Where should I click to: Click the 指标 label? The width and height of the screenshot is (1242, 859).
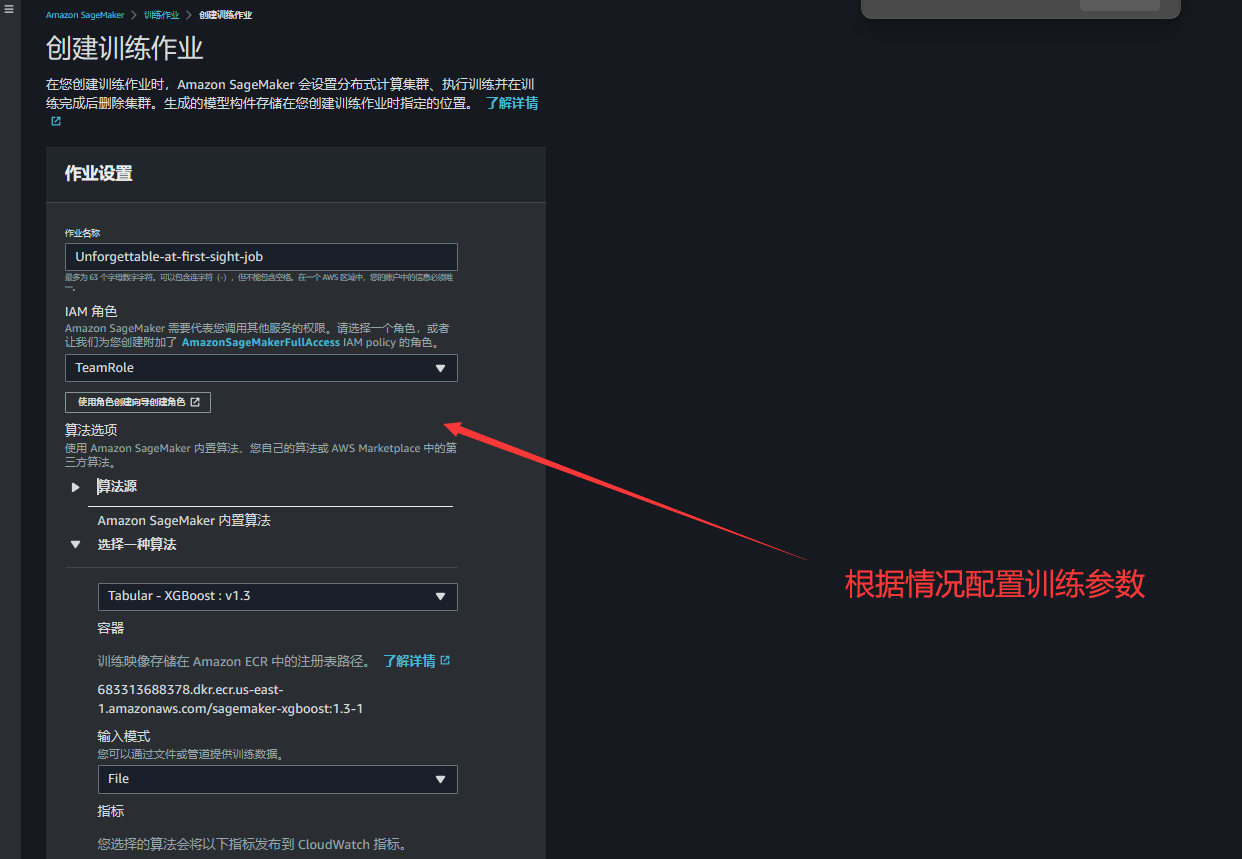coord(111,811)
